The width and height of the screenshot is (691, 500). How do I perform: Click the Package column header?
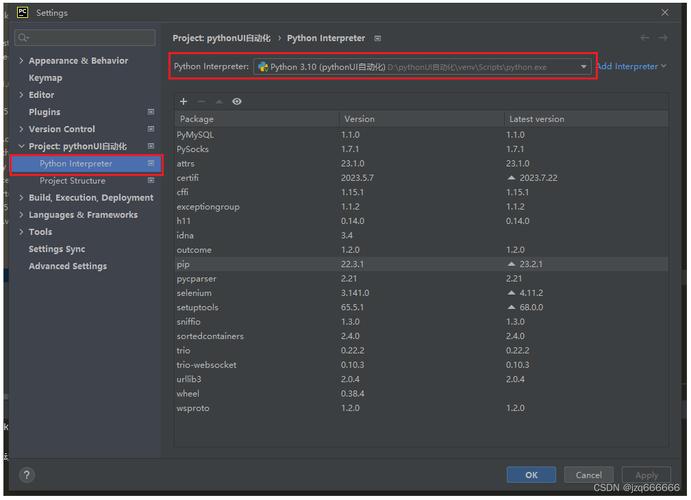click(257, 119)
